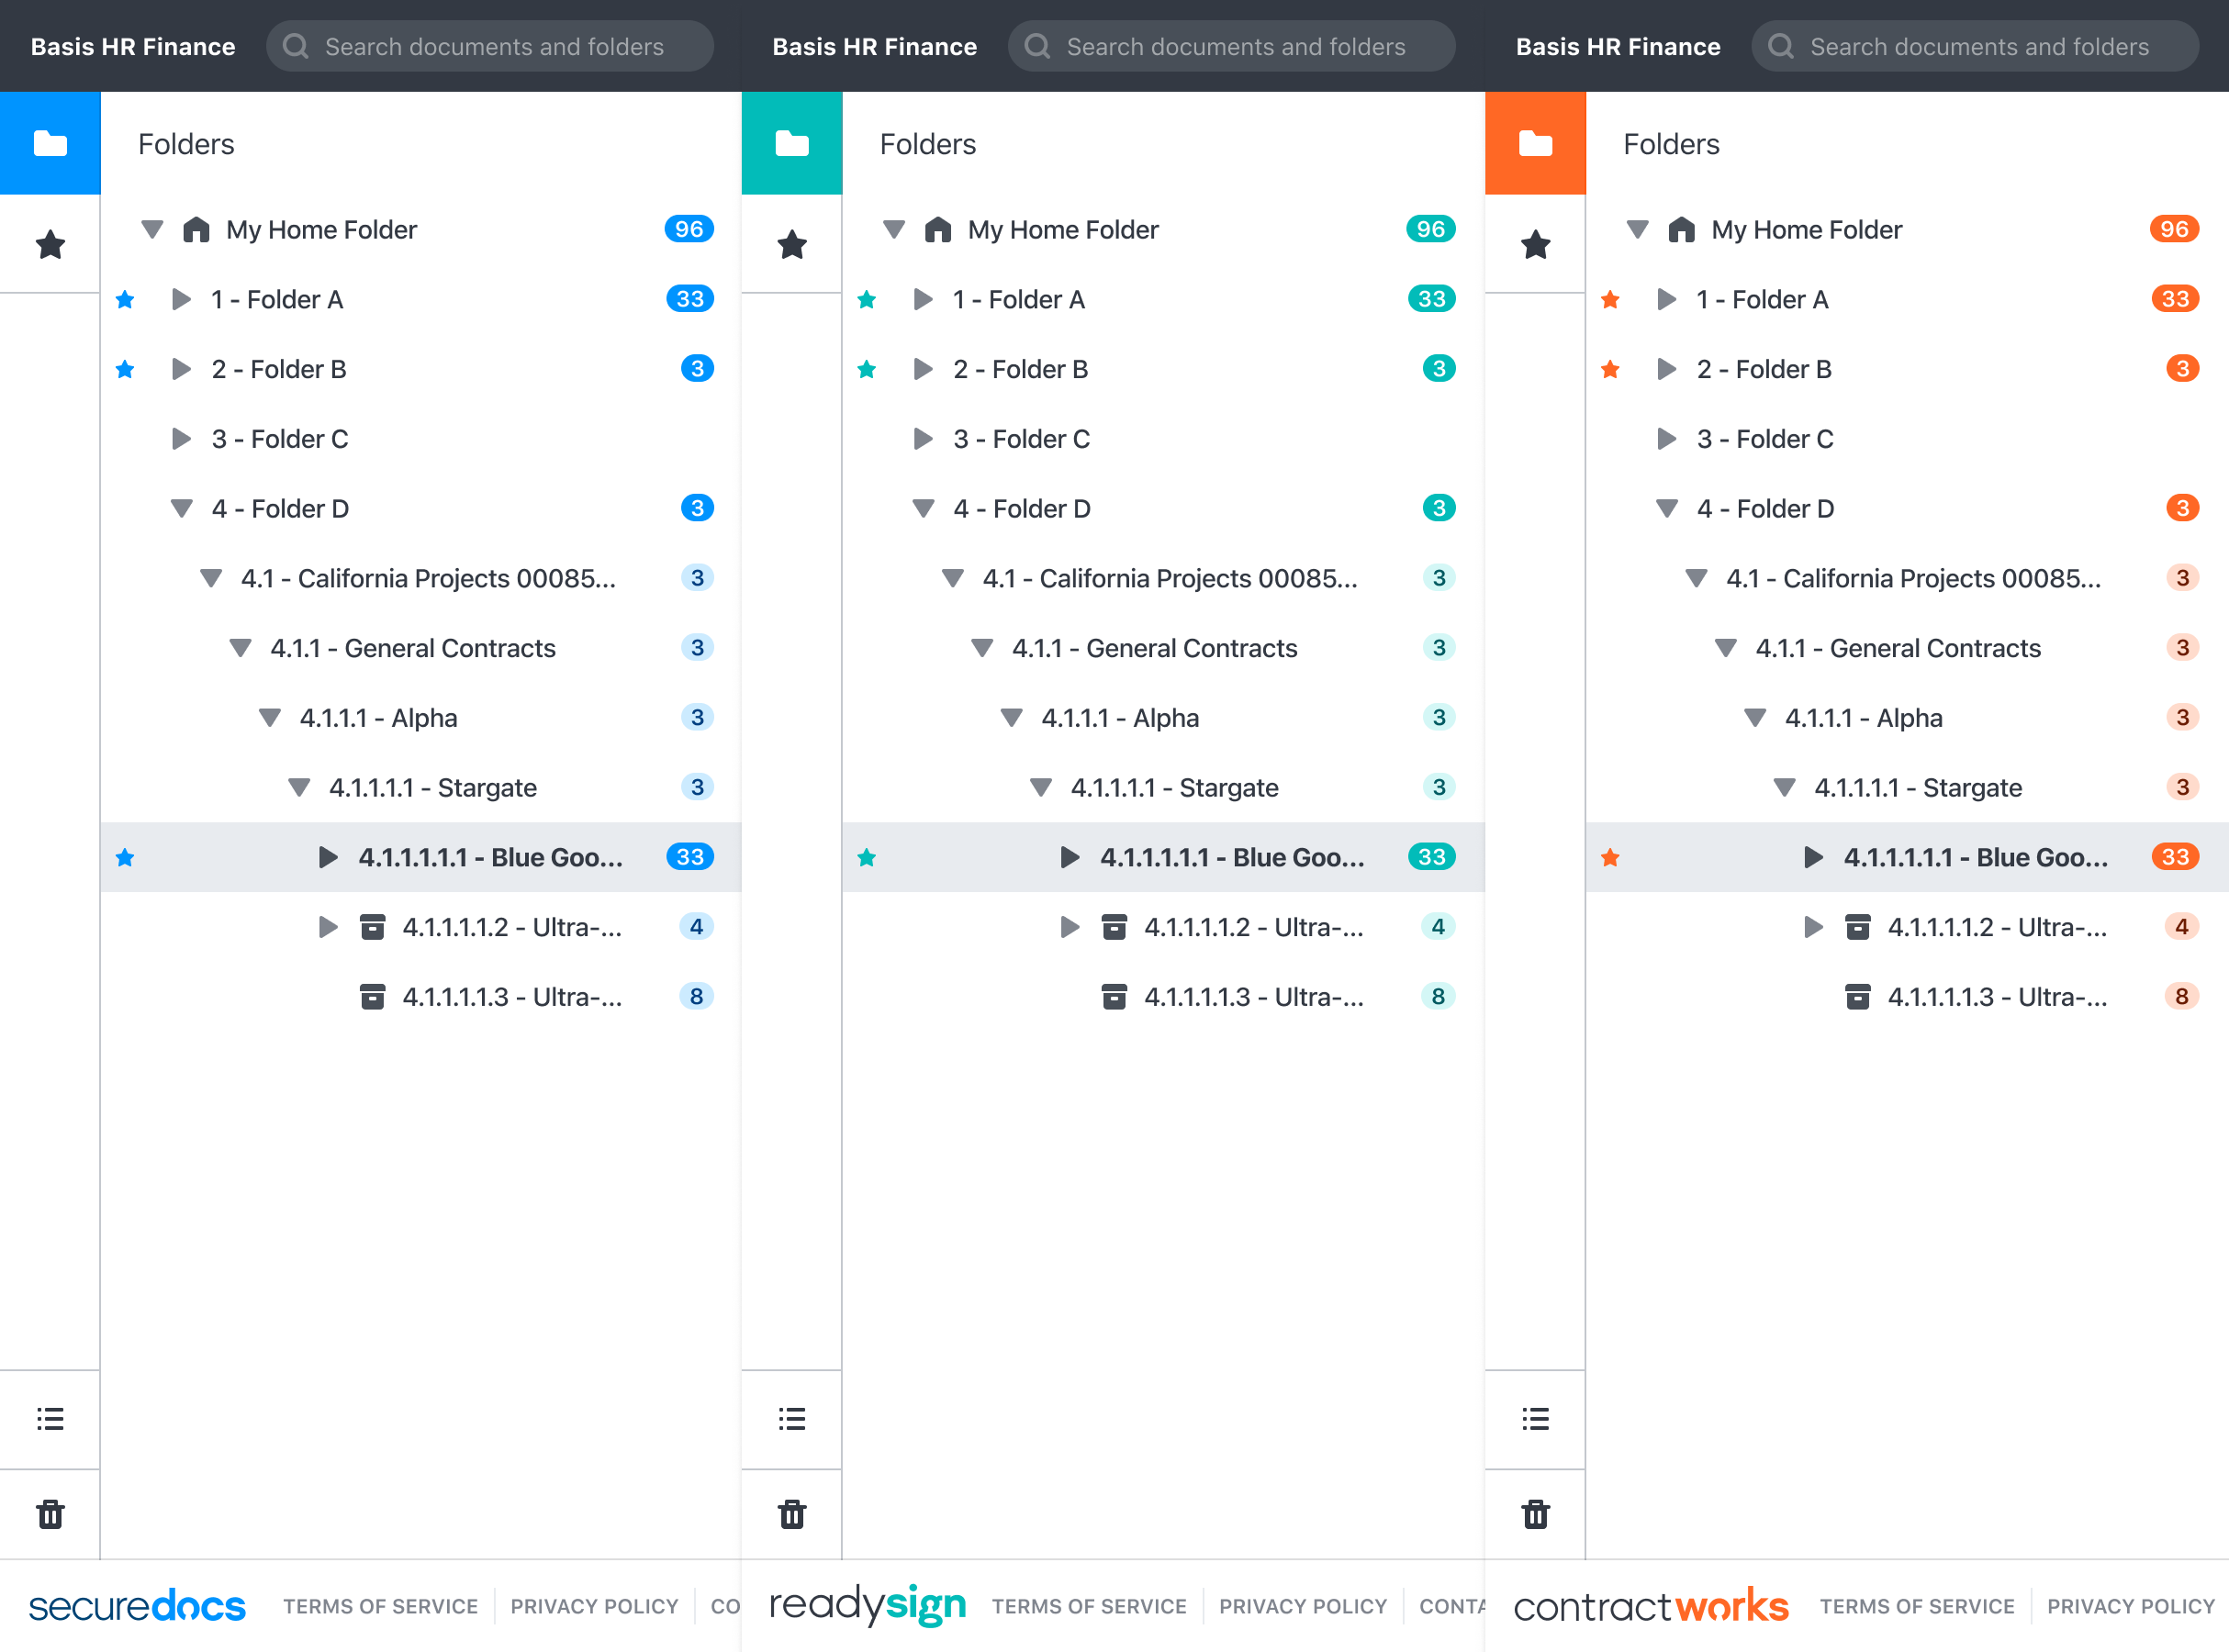Focus the search field in readysign header

point(1232,46)
